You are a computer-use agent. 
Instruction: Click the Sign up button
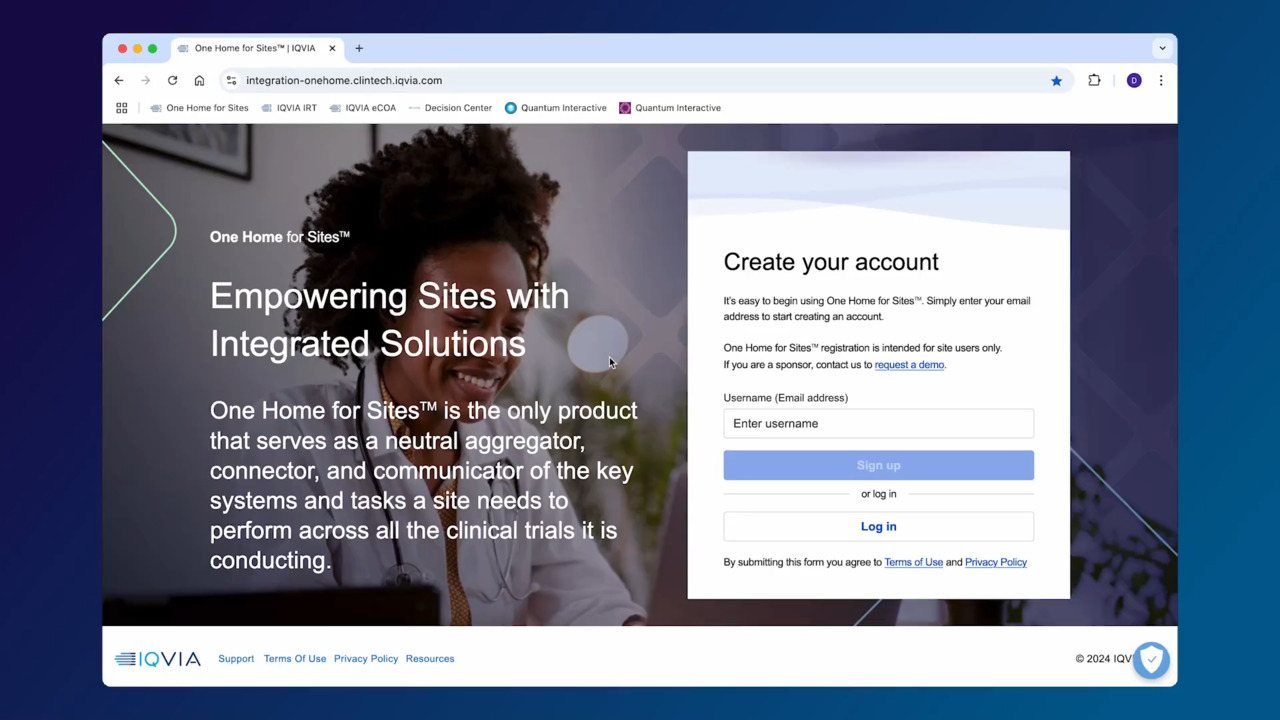[x=878, y=465]
